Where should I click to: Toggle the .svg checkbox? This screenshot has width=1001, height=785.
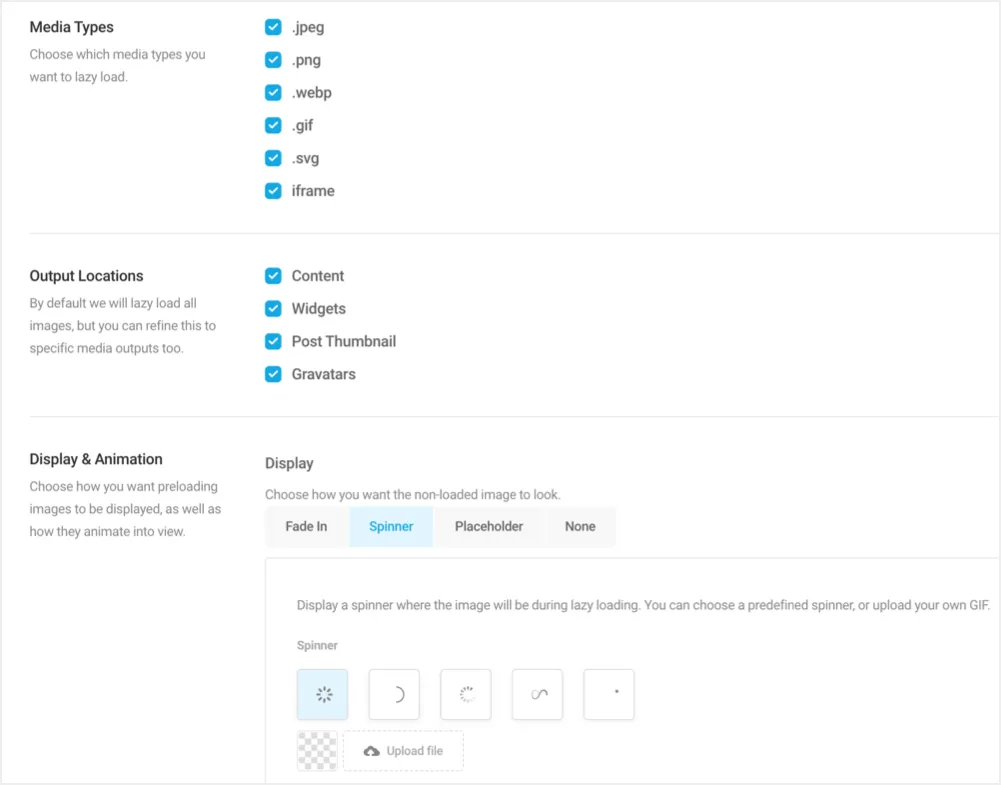pyautogui.click(x=273, y=158)
